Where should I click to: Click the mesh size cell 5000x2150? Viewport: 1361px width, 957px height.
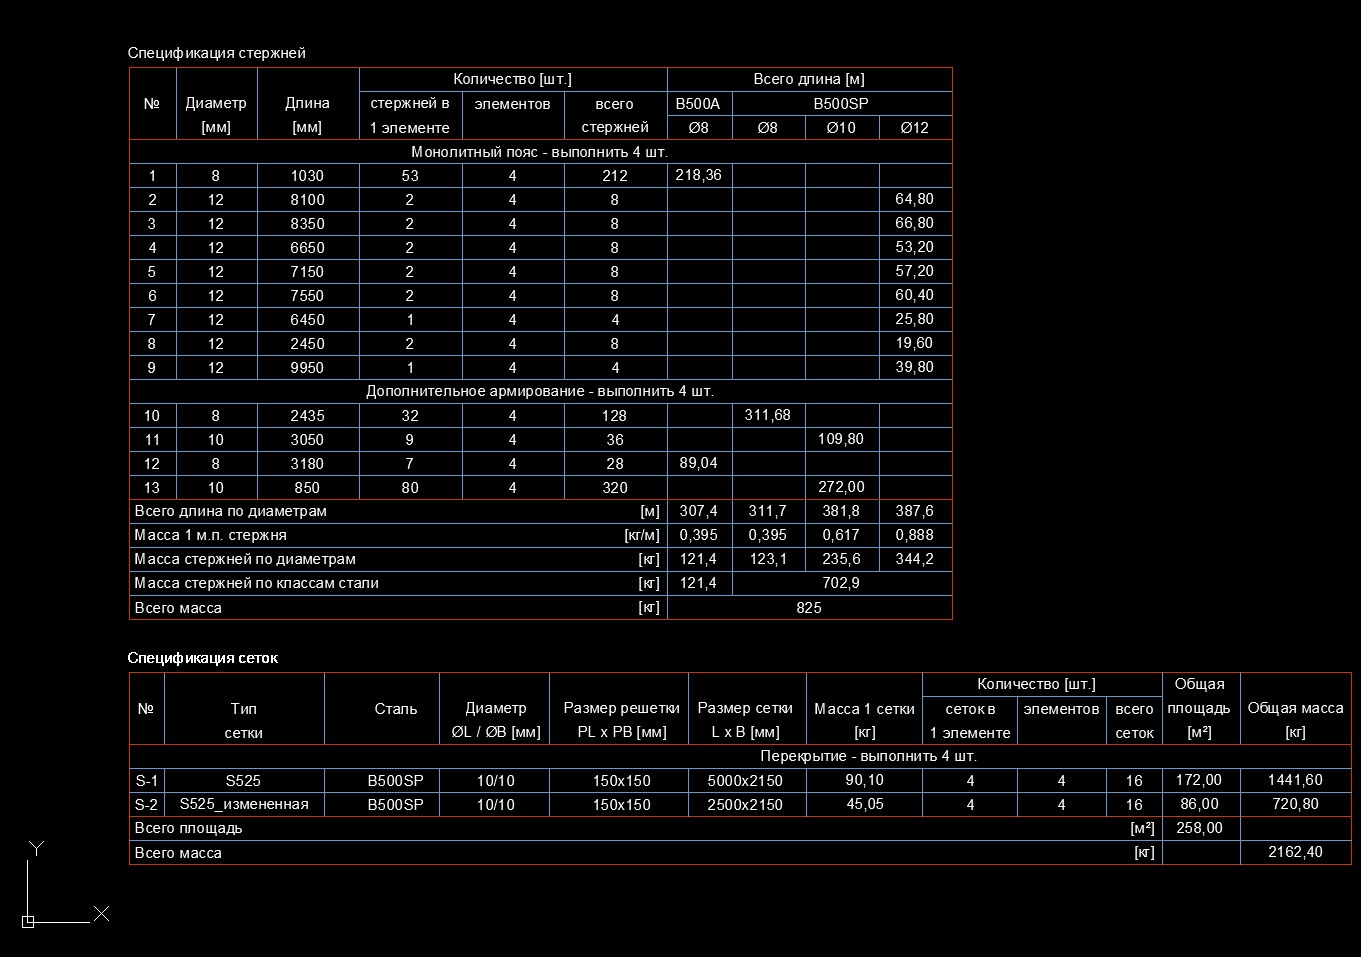point(746,780)
